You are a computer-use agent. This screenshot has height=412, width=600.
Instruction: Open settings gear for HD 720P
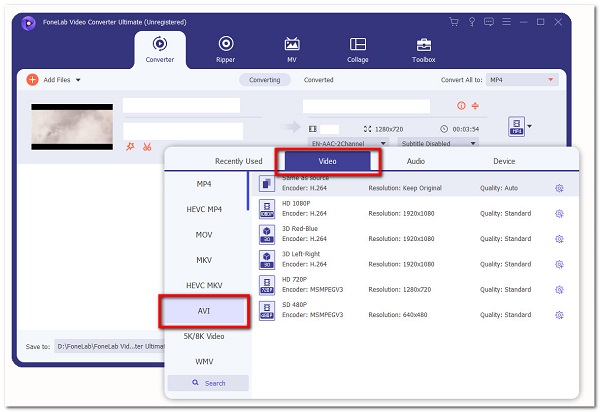click(x=559, y=290)
